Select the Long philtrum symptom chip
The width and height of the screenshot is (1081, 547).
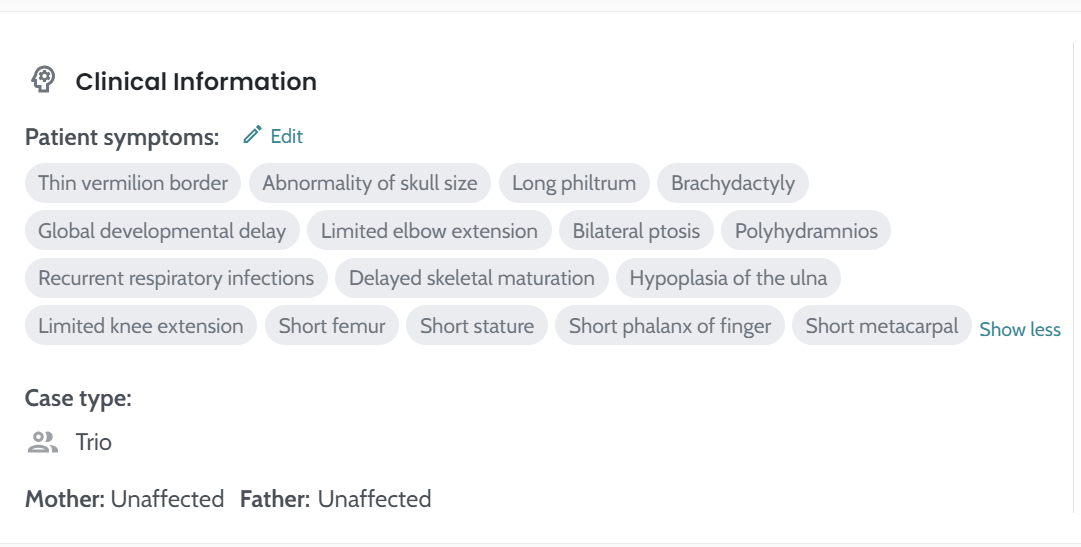click(x=574, y=183)
